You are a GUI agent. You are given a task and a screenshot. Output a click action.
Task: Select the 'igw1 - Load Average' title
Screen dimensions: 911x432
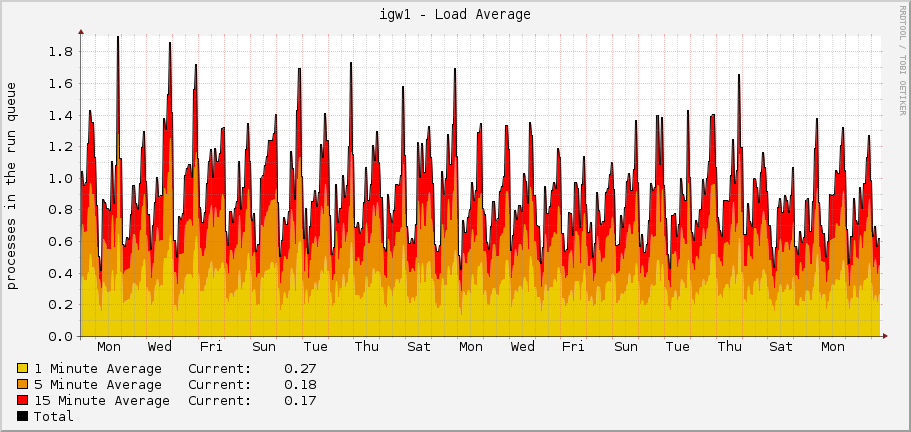click(x=455, y=15)
